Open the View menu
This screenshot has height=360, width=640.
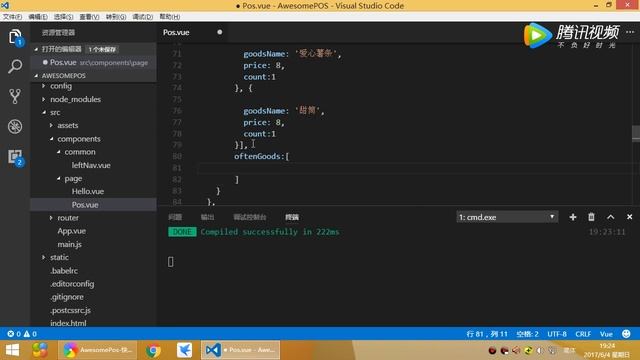(89, 17)
